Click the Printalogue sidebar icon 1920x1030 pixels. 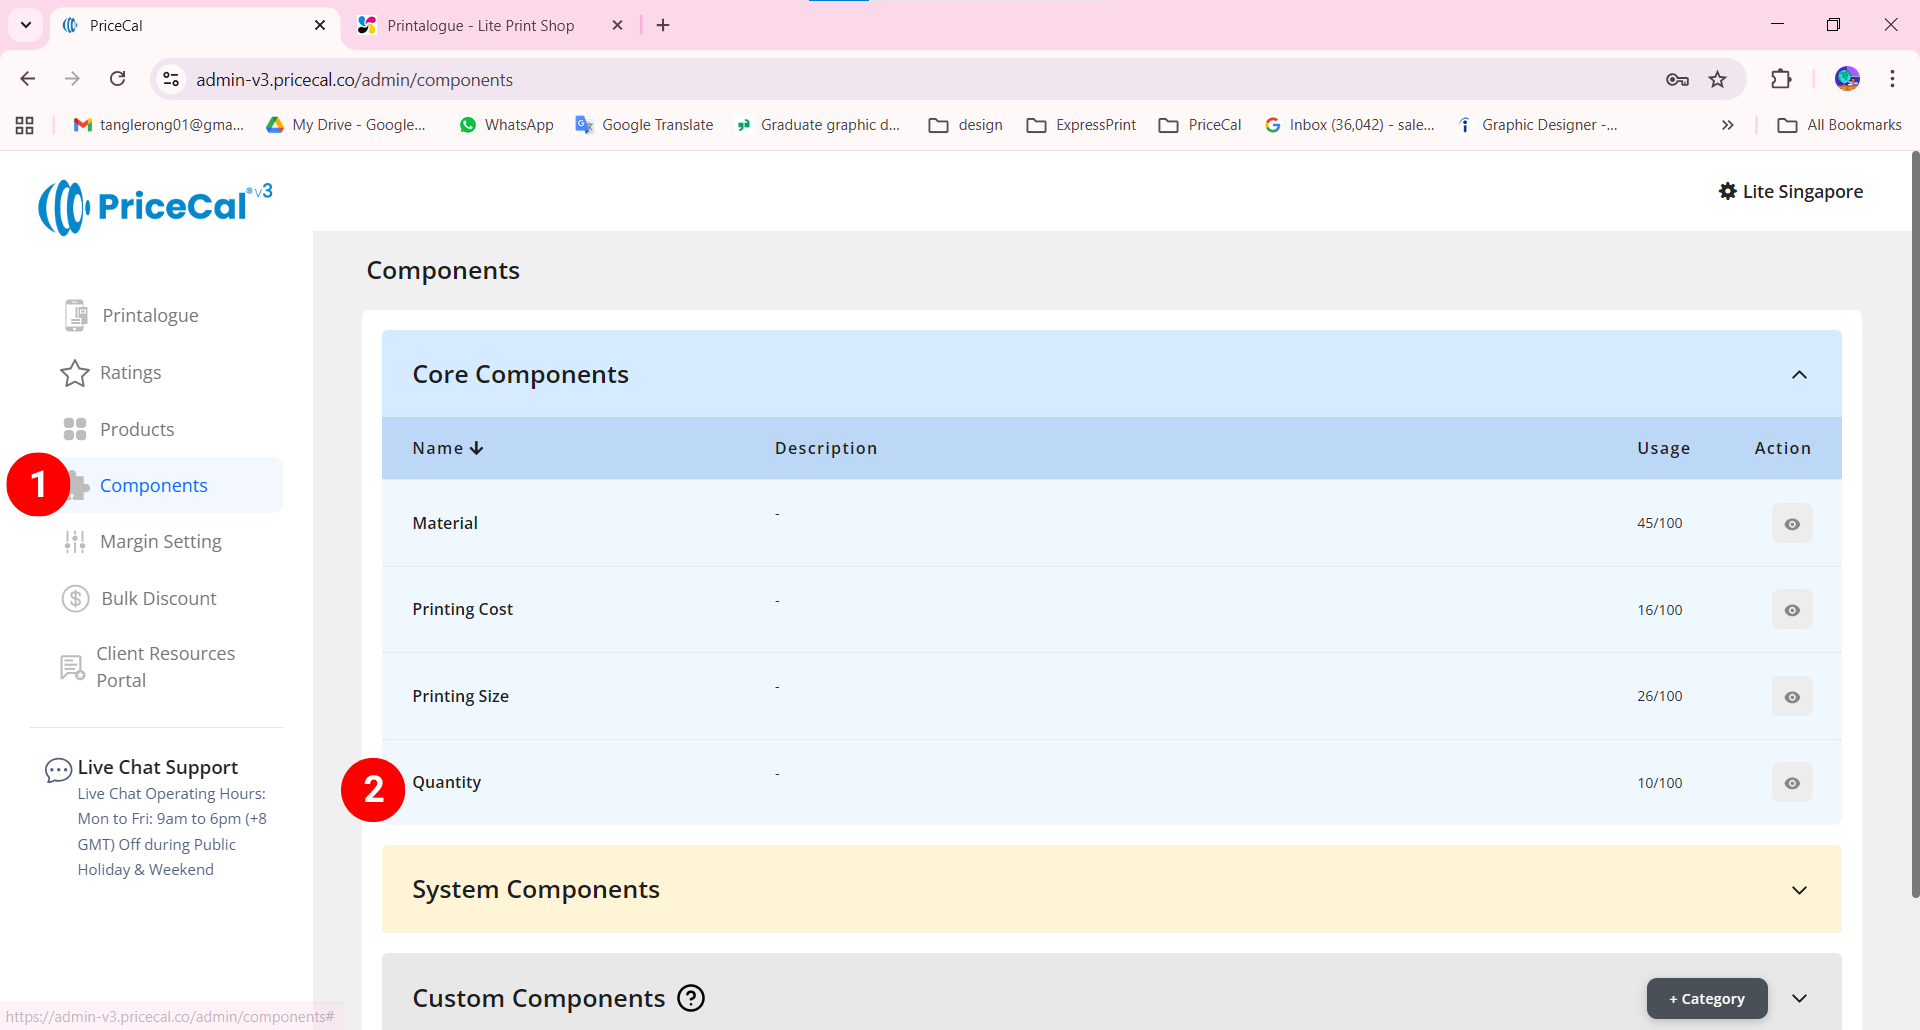pos(75,315)
